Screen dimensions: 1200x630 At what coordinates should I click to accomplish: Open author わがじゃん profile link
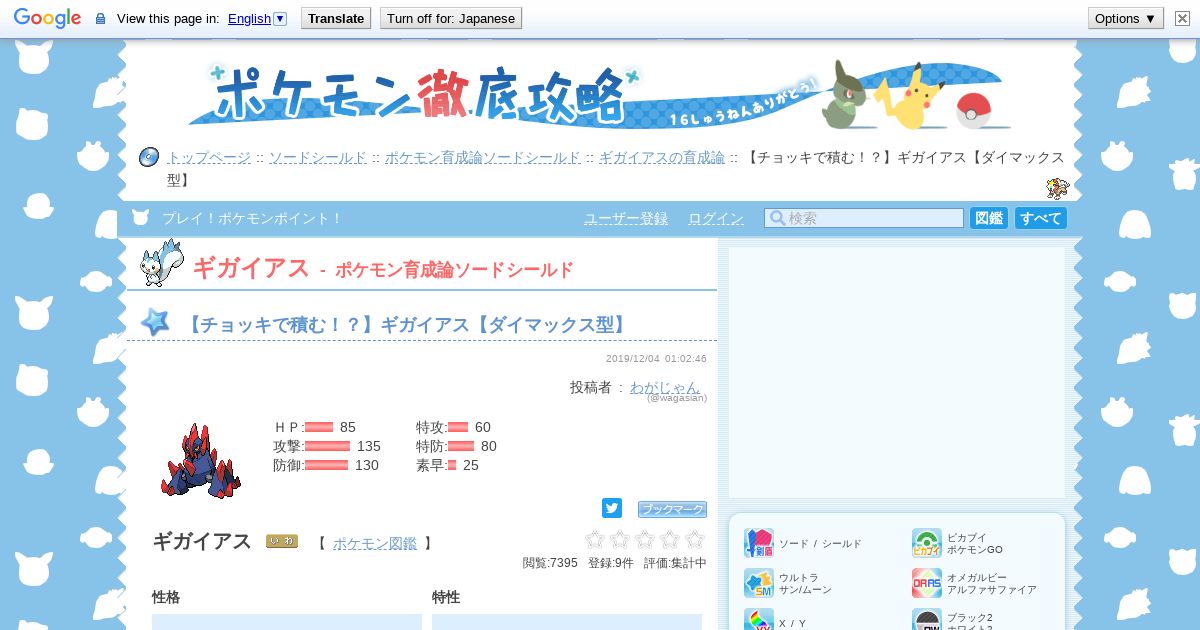pyautogui.click(x=665, y=387)
